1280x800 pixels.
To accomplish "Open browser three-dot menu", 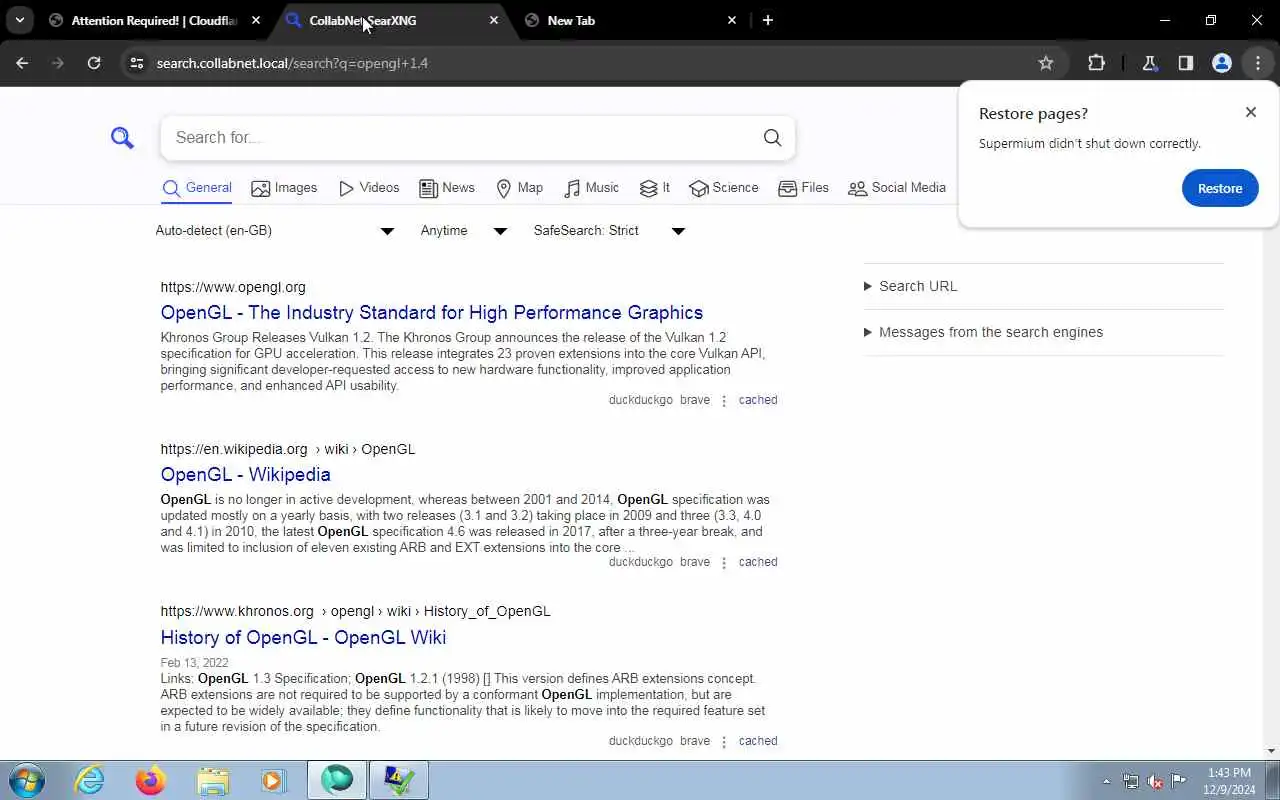I will [1258, 63].
